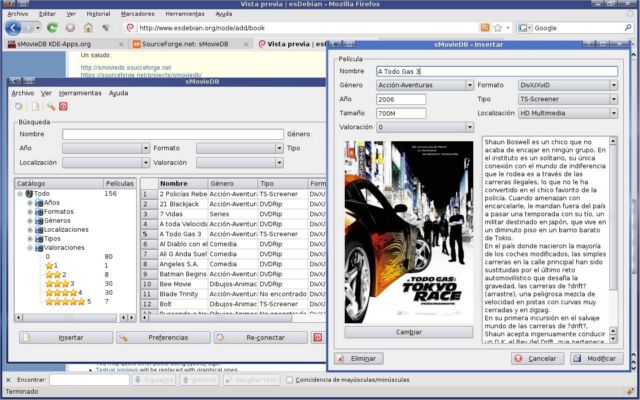The width and height of the screenshot is (640, 400).
Task: Expand the Localizaciones tree node
Action: 30,229
